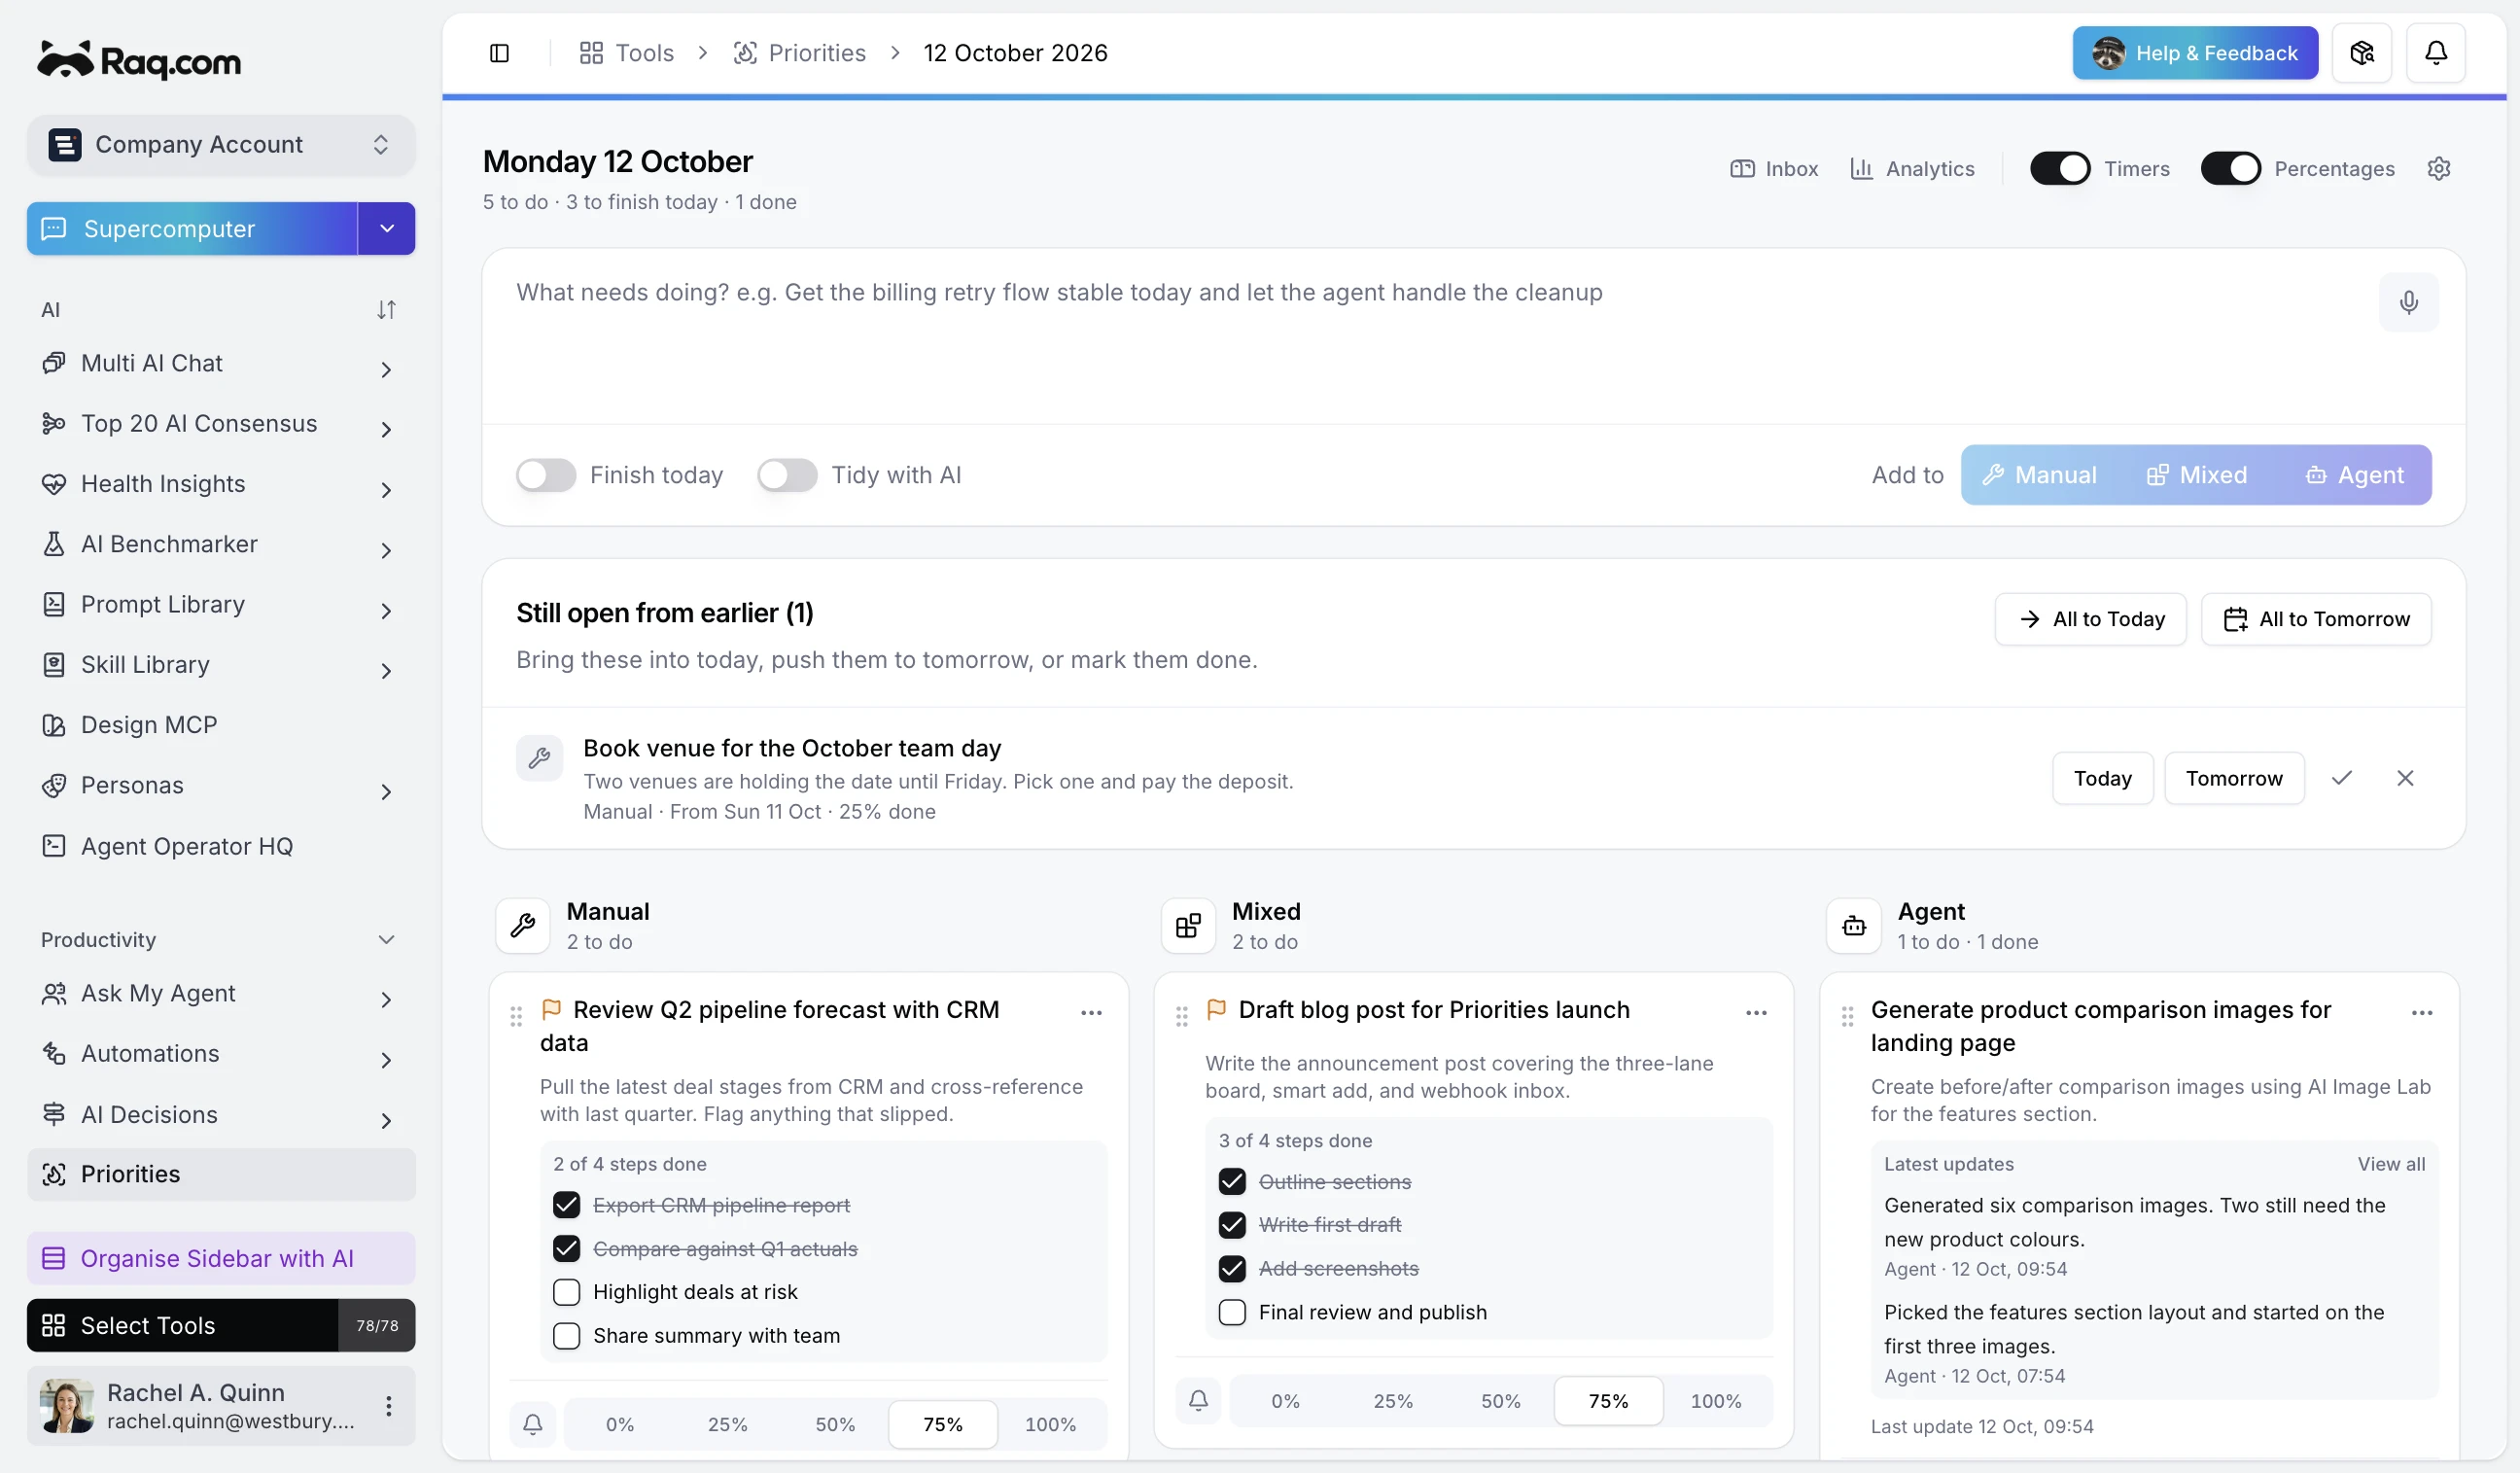This screenshot has width=2520, height=1473.
Task: Go to Tools in the breadcrumb
Action: [x=627, y=53]
